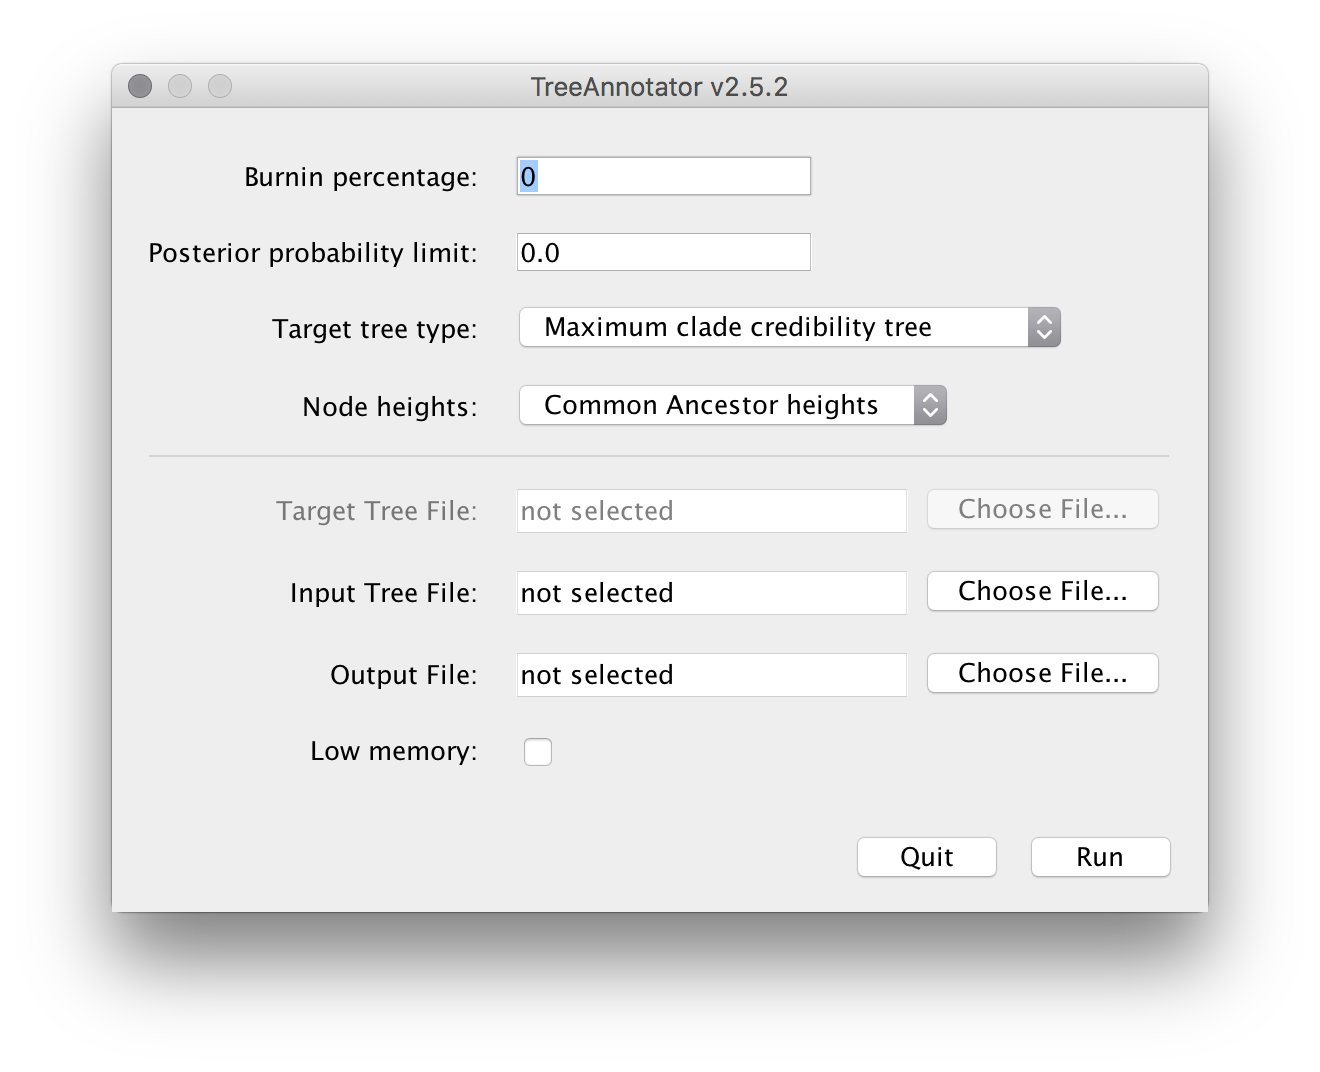Close the TreeAnnotator window
Viewport: 1320px width, 1072px height.
(140, 87)
